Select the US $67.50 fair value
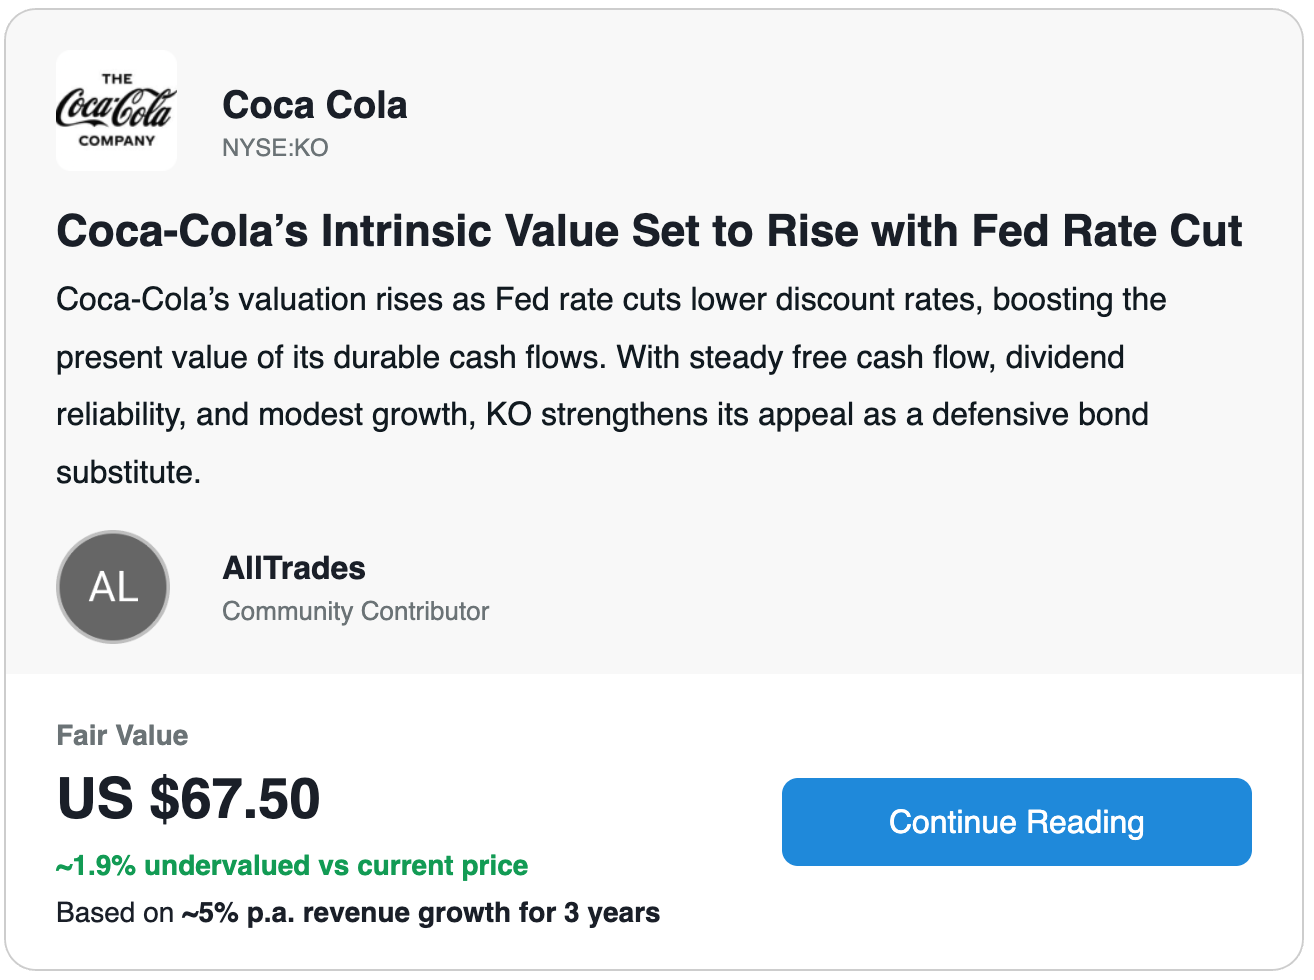Image resolution: width=1314 pixels, height=980 pixels. coord(189,798)
